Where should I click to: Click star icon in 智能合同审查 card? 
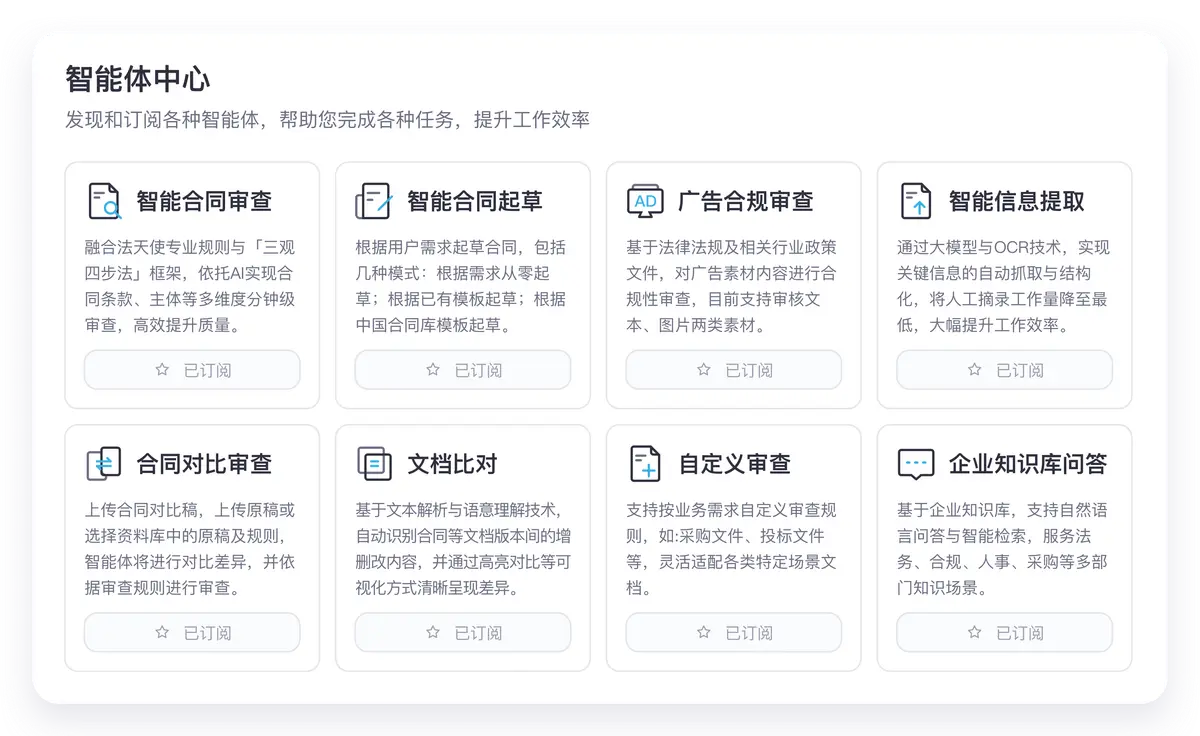point(162,370)
